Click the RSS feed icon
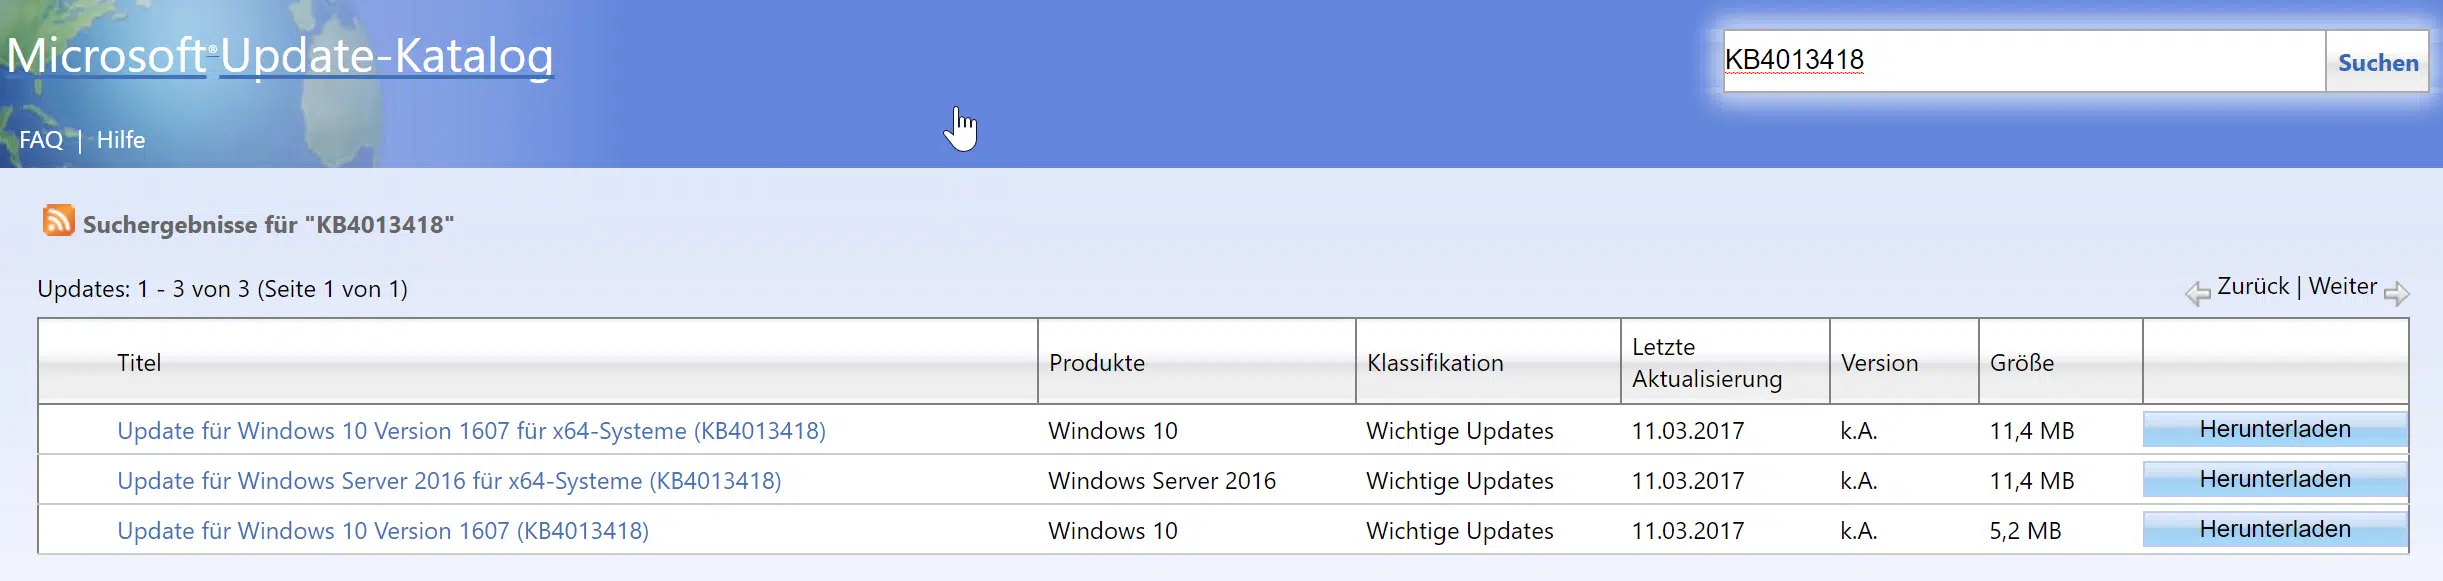This screenshot has height=581, width=2443. click(58, 220)
